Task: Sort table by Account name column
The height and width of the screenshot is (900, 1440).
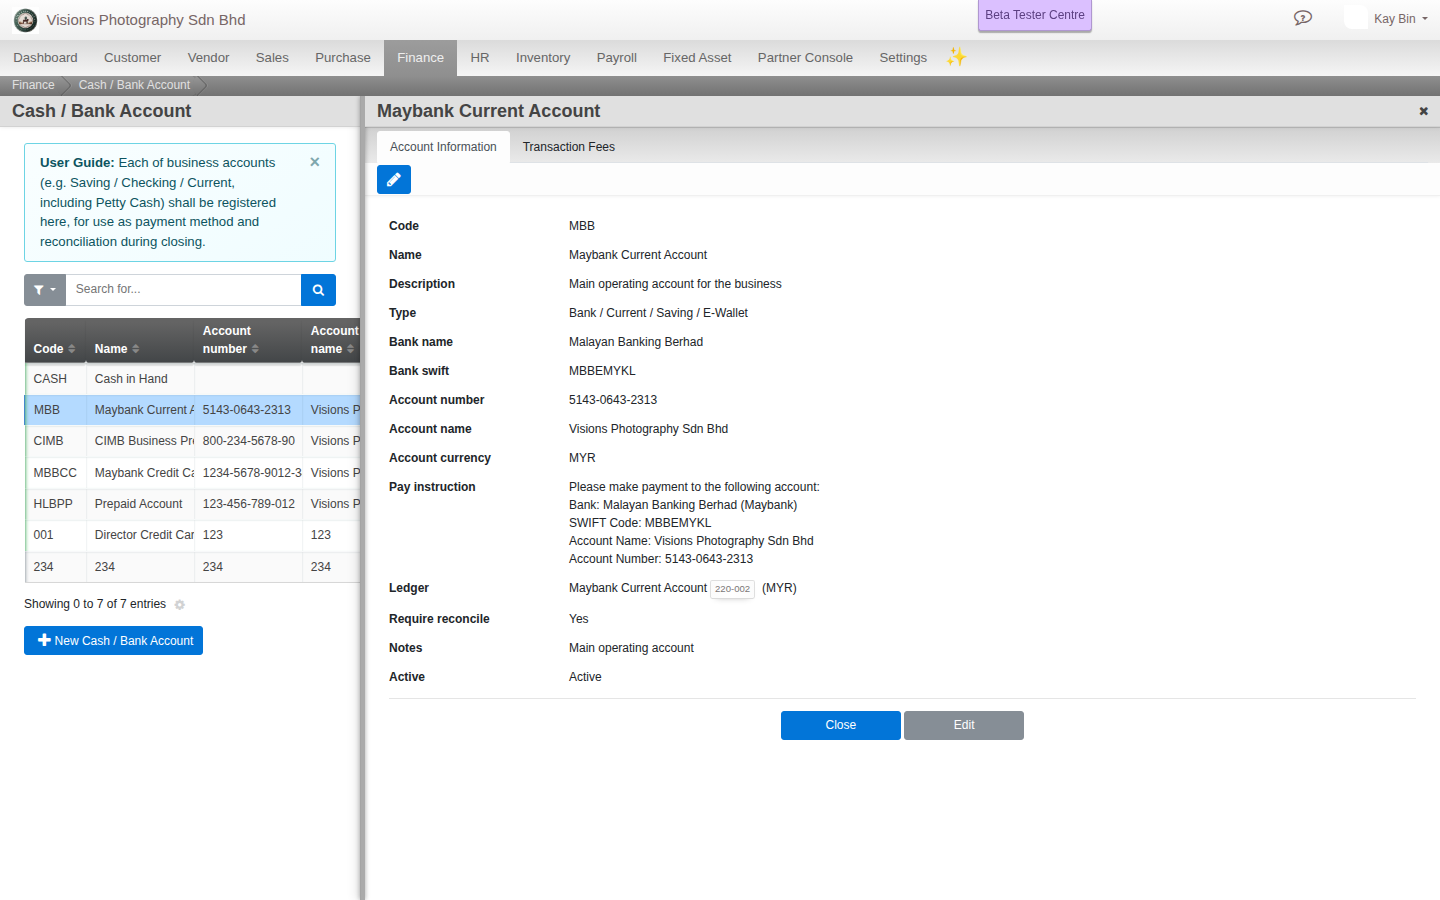Action: pyautogui.click(x=332, y=340)
